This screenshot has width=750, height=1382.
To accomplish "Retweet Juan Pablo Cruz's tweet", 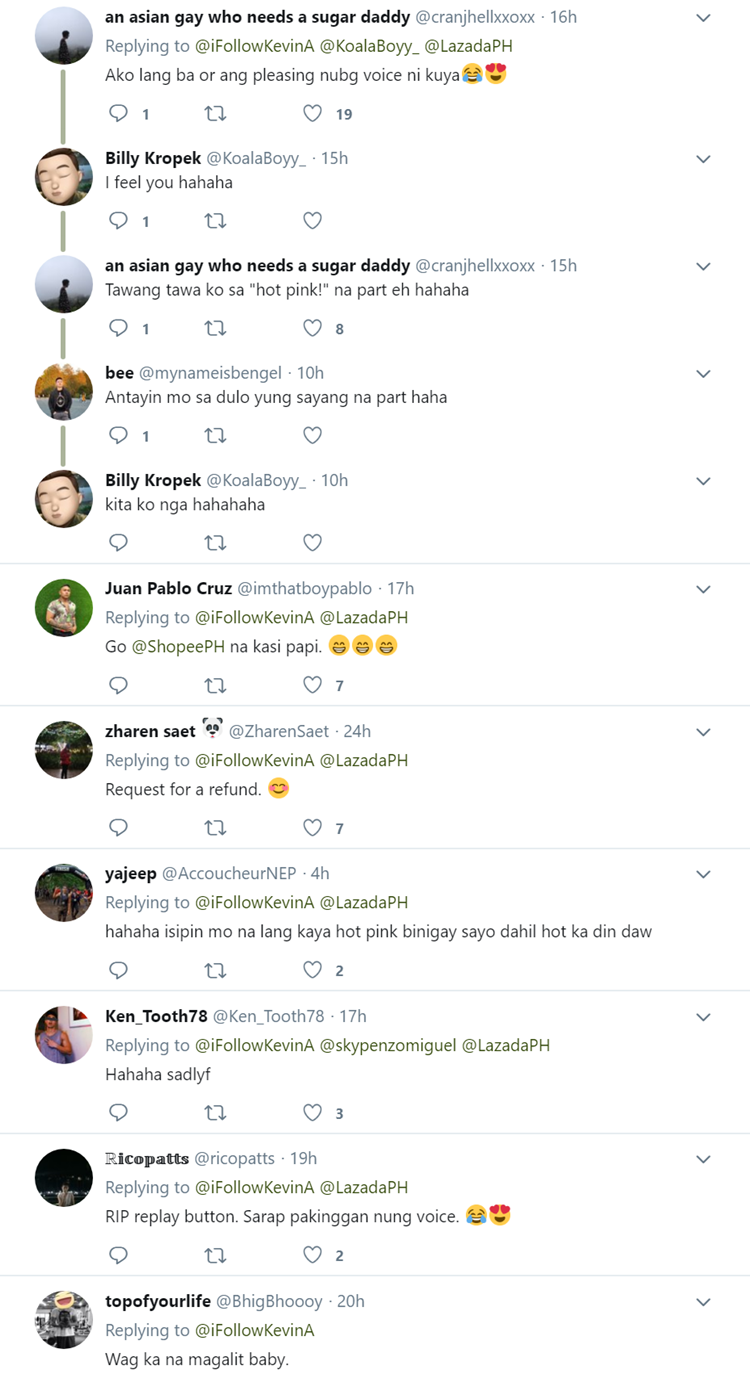I will click(215, 685).
